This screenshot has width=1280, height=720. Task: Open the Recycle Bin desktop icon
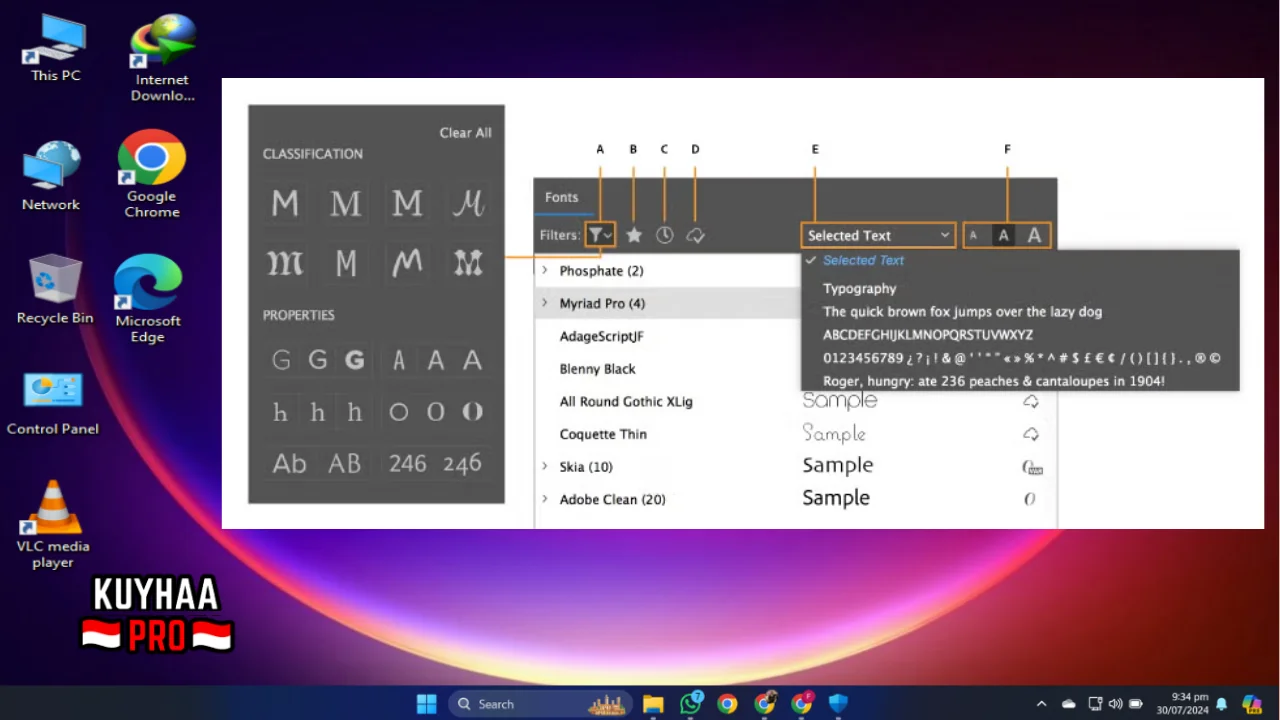[x=55, y=289]
